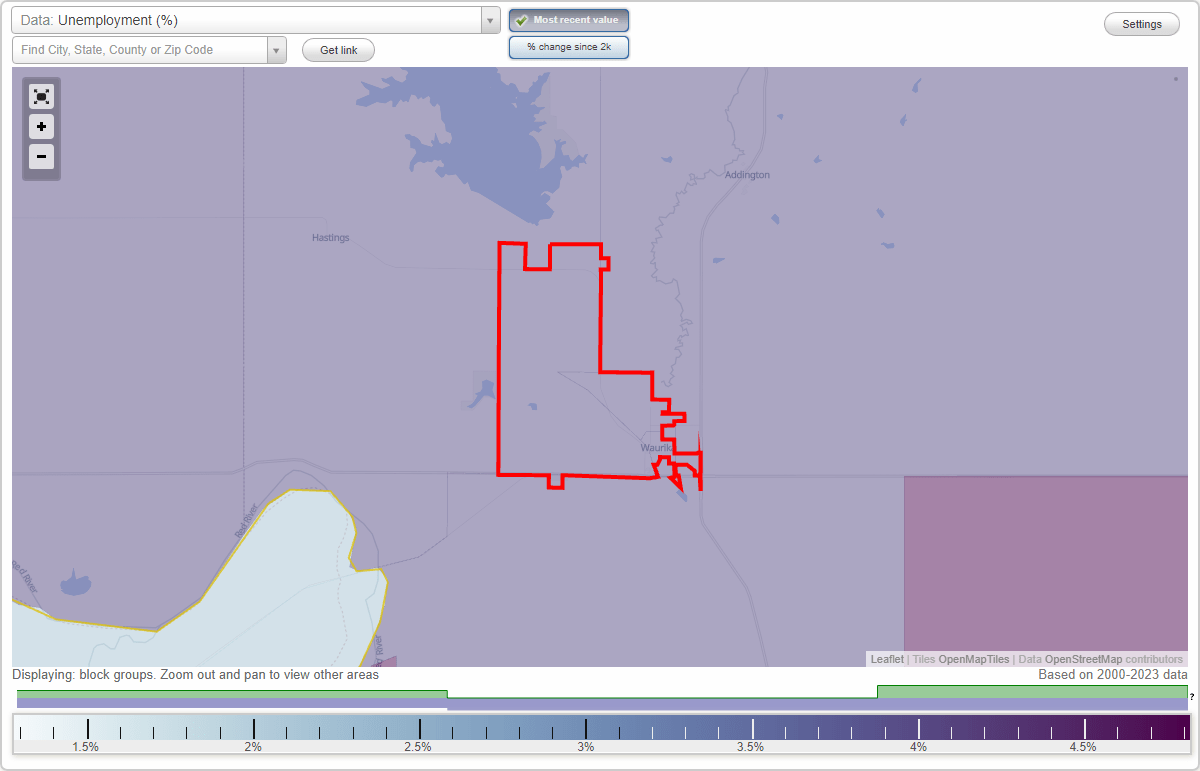Enable the Most recent value display mode
This screenshot has width=1200, height=771.
coord(569,20)
